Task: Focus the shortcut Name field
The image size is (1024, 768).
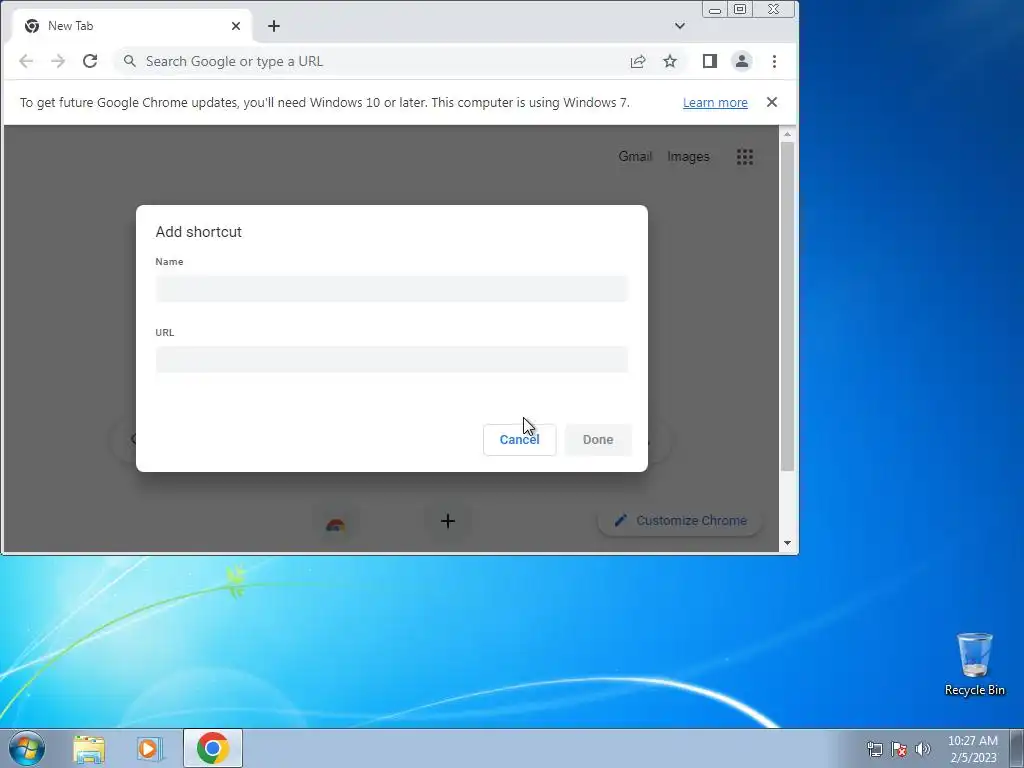Action: tap(392, 289)
